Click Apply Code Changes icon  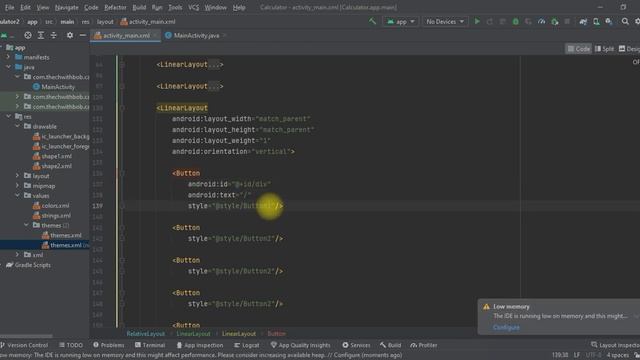pyautogui.click(x=503, y=21)
